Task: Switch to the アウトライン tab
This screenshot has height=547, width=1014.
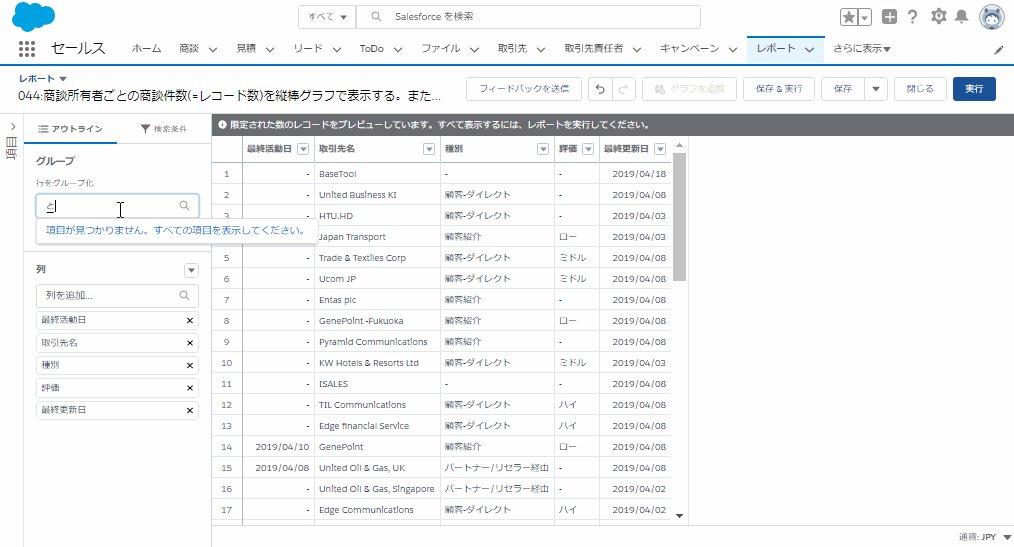Action: pyautogui.click(x=70, y=129)
